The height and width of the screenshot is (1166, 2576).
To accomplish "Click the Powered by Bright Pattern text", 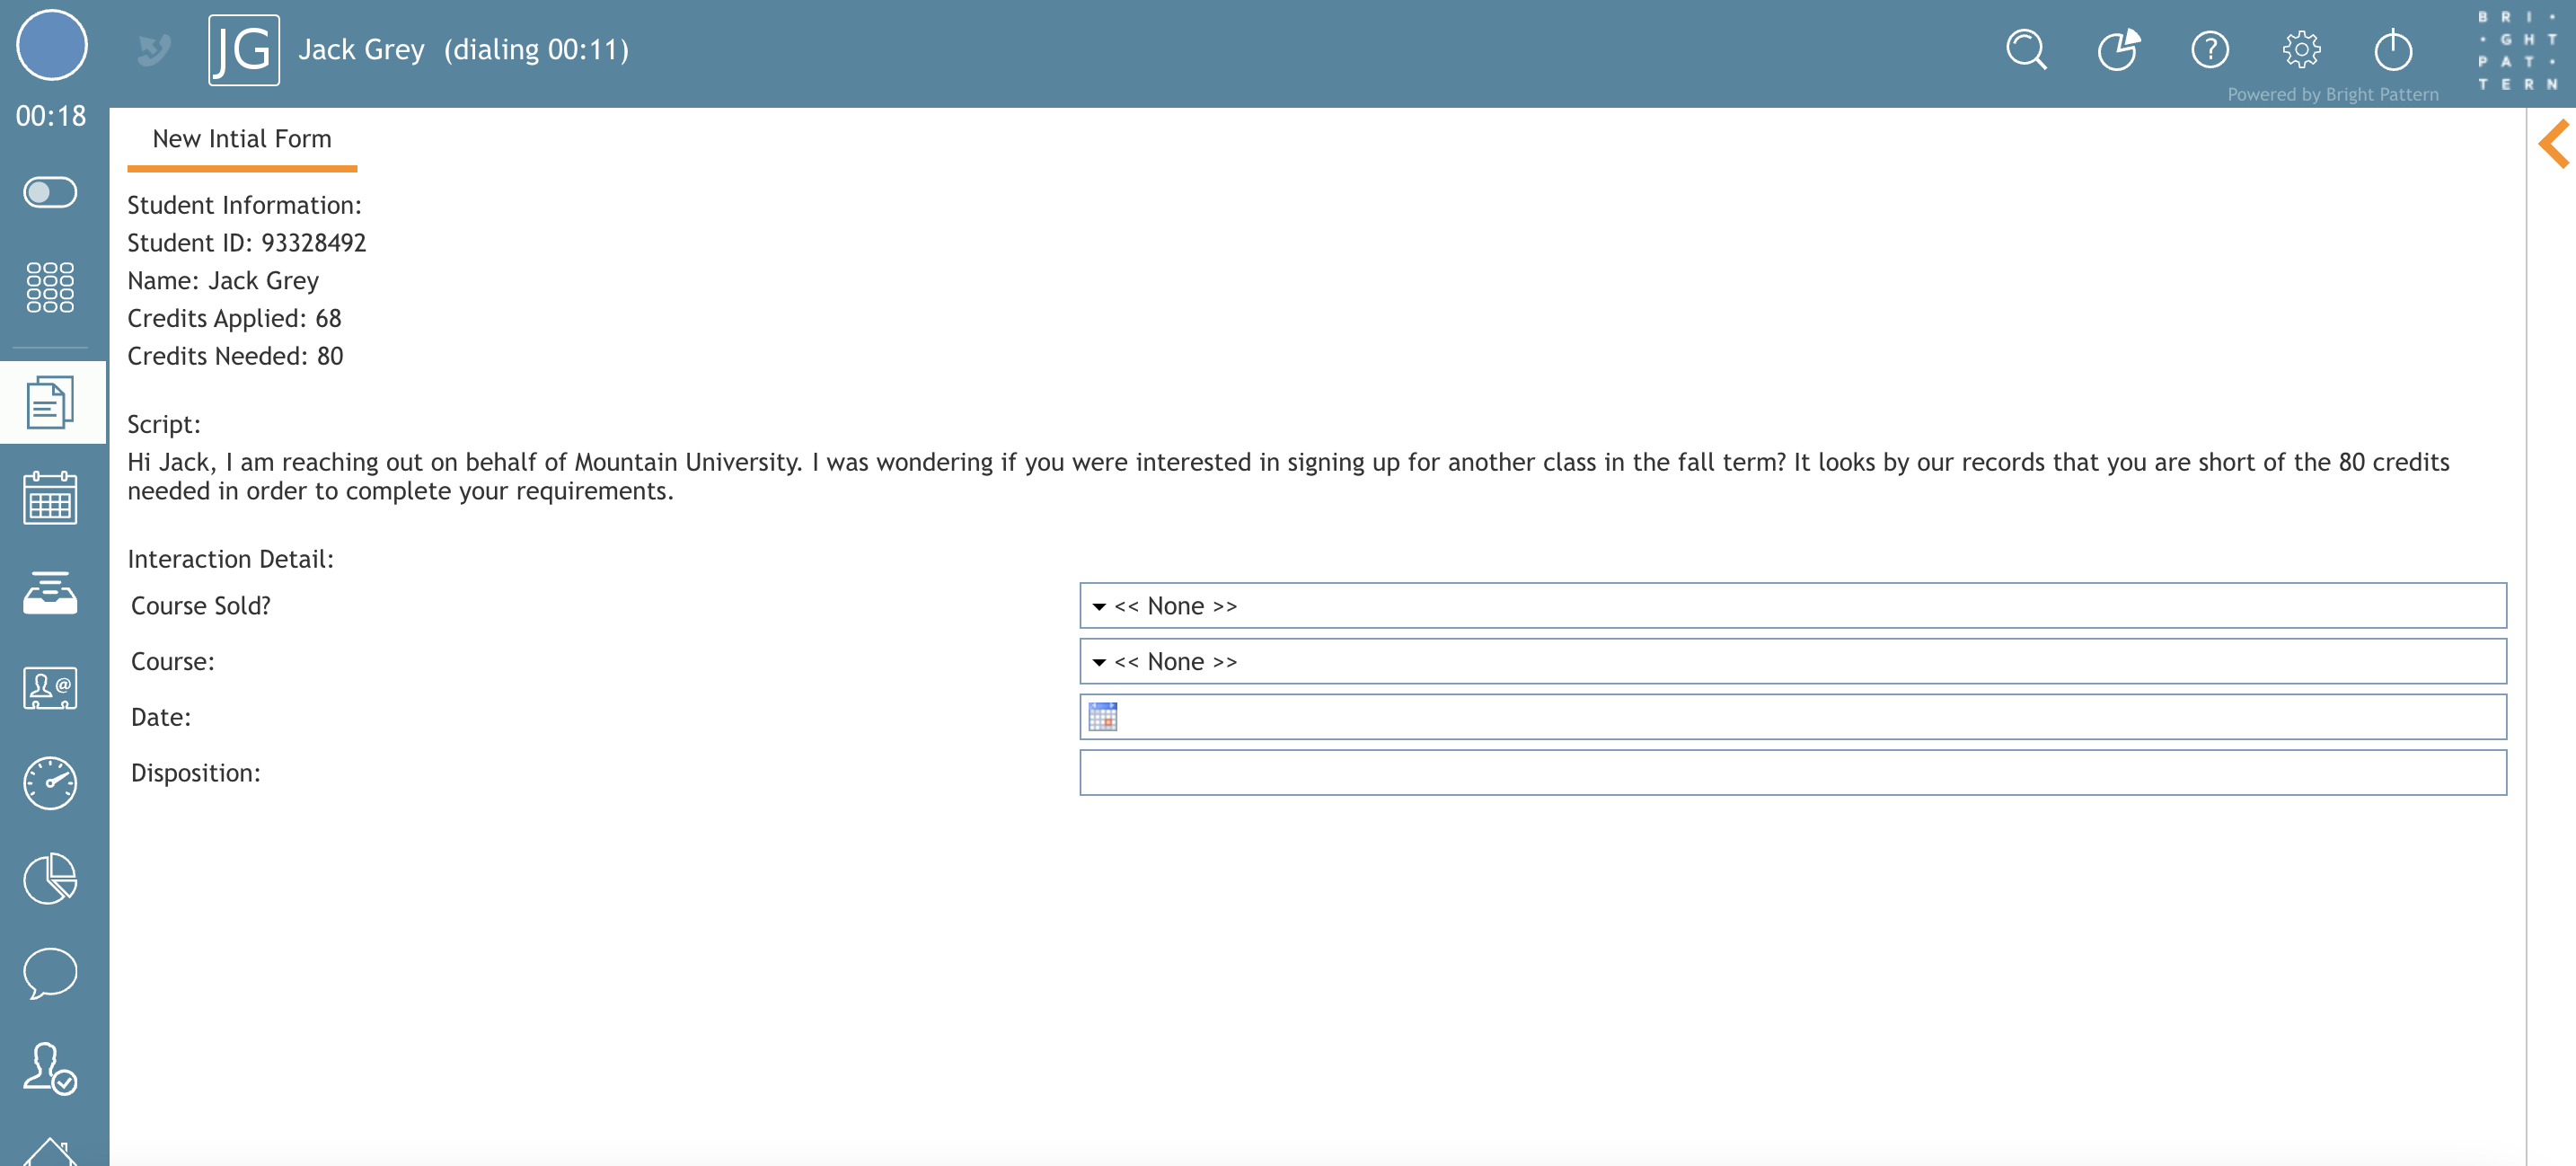I will (2333, 94).
